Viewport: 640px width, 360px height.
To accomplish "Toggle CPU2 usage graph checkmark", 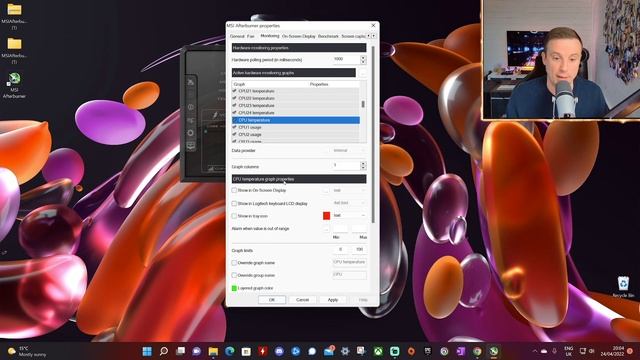I will 234,134.
